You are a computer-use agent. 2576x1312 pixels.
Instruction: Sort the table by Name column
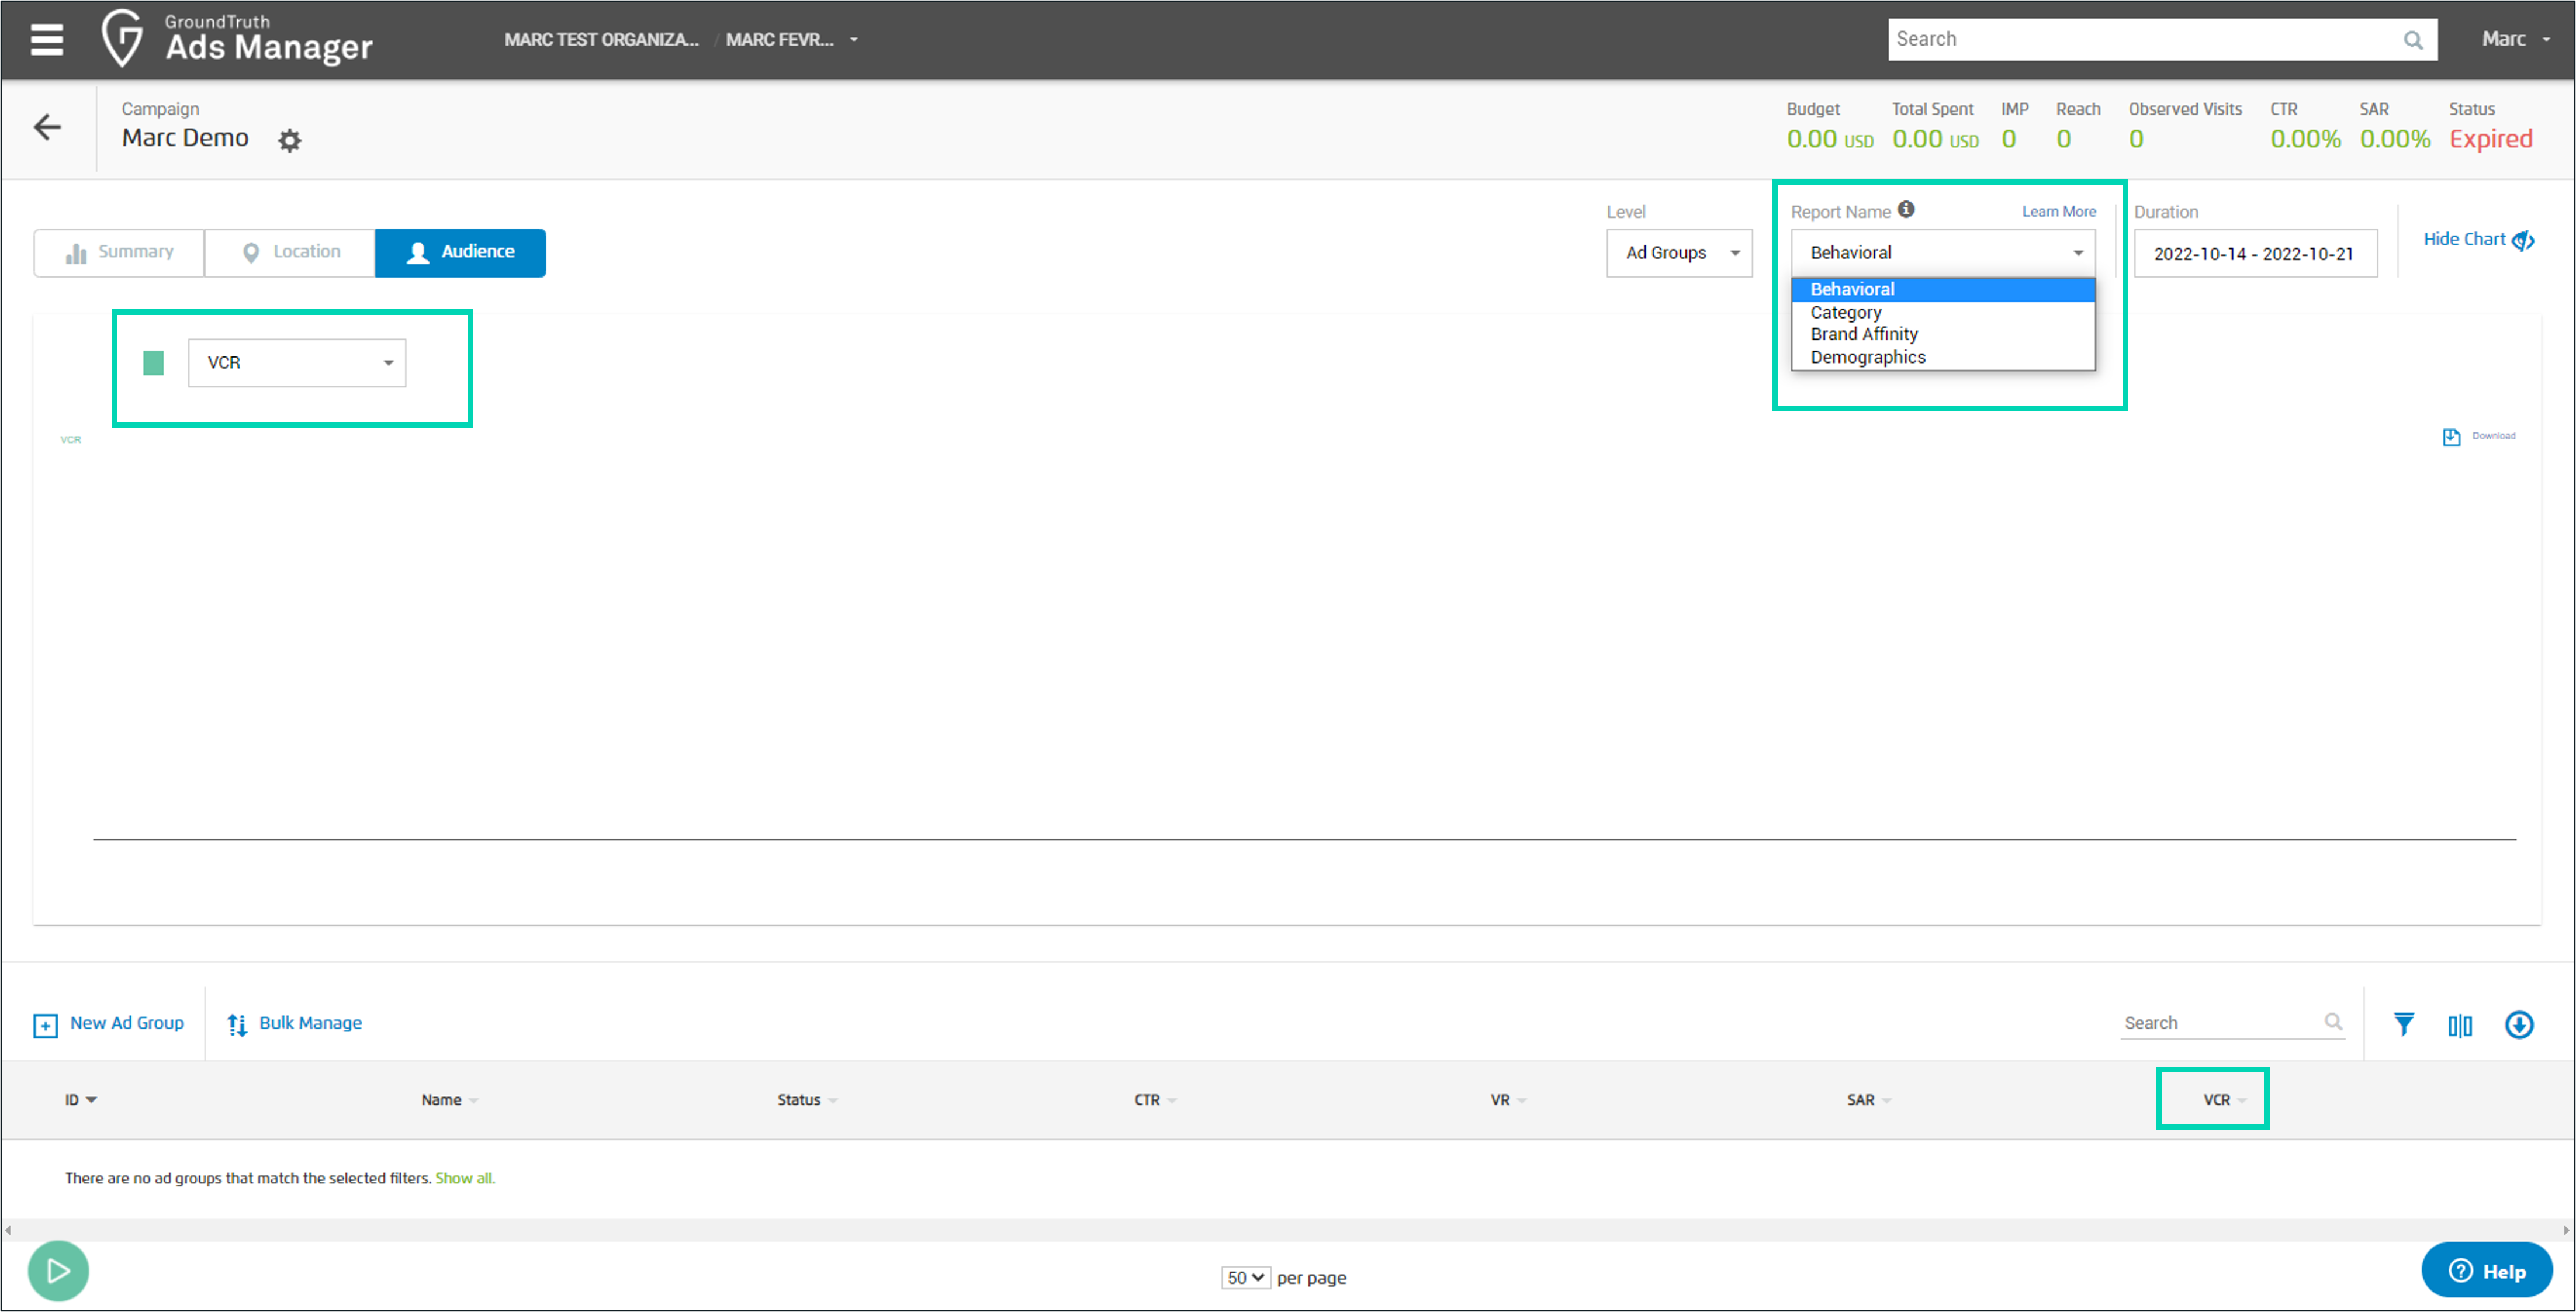coord(449,1100)
